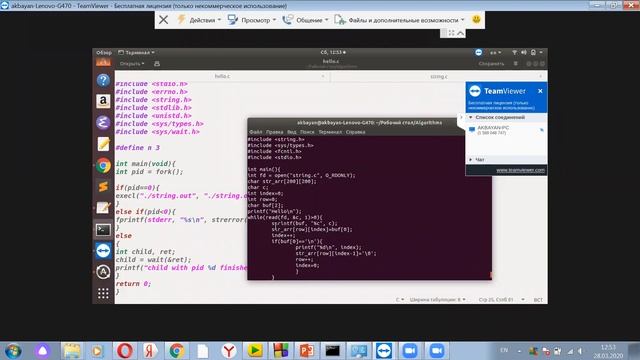
Task: Close the hello.c tab
Action: 323,76
